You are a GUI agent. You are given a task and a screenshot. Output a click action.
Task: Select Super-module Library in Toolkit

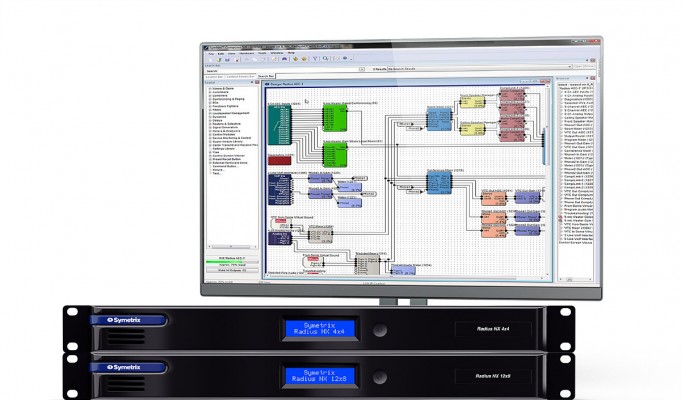(x=228, y=142)
